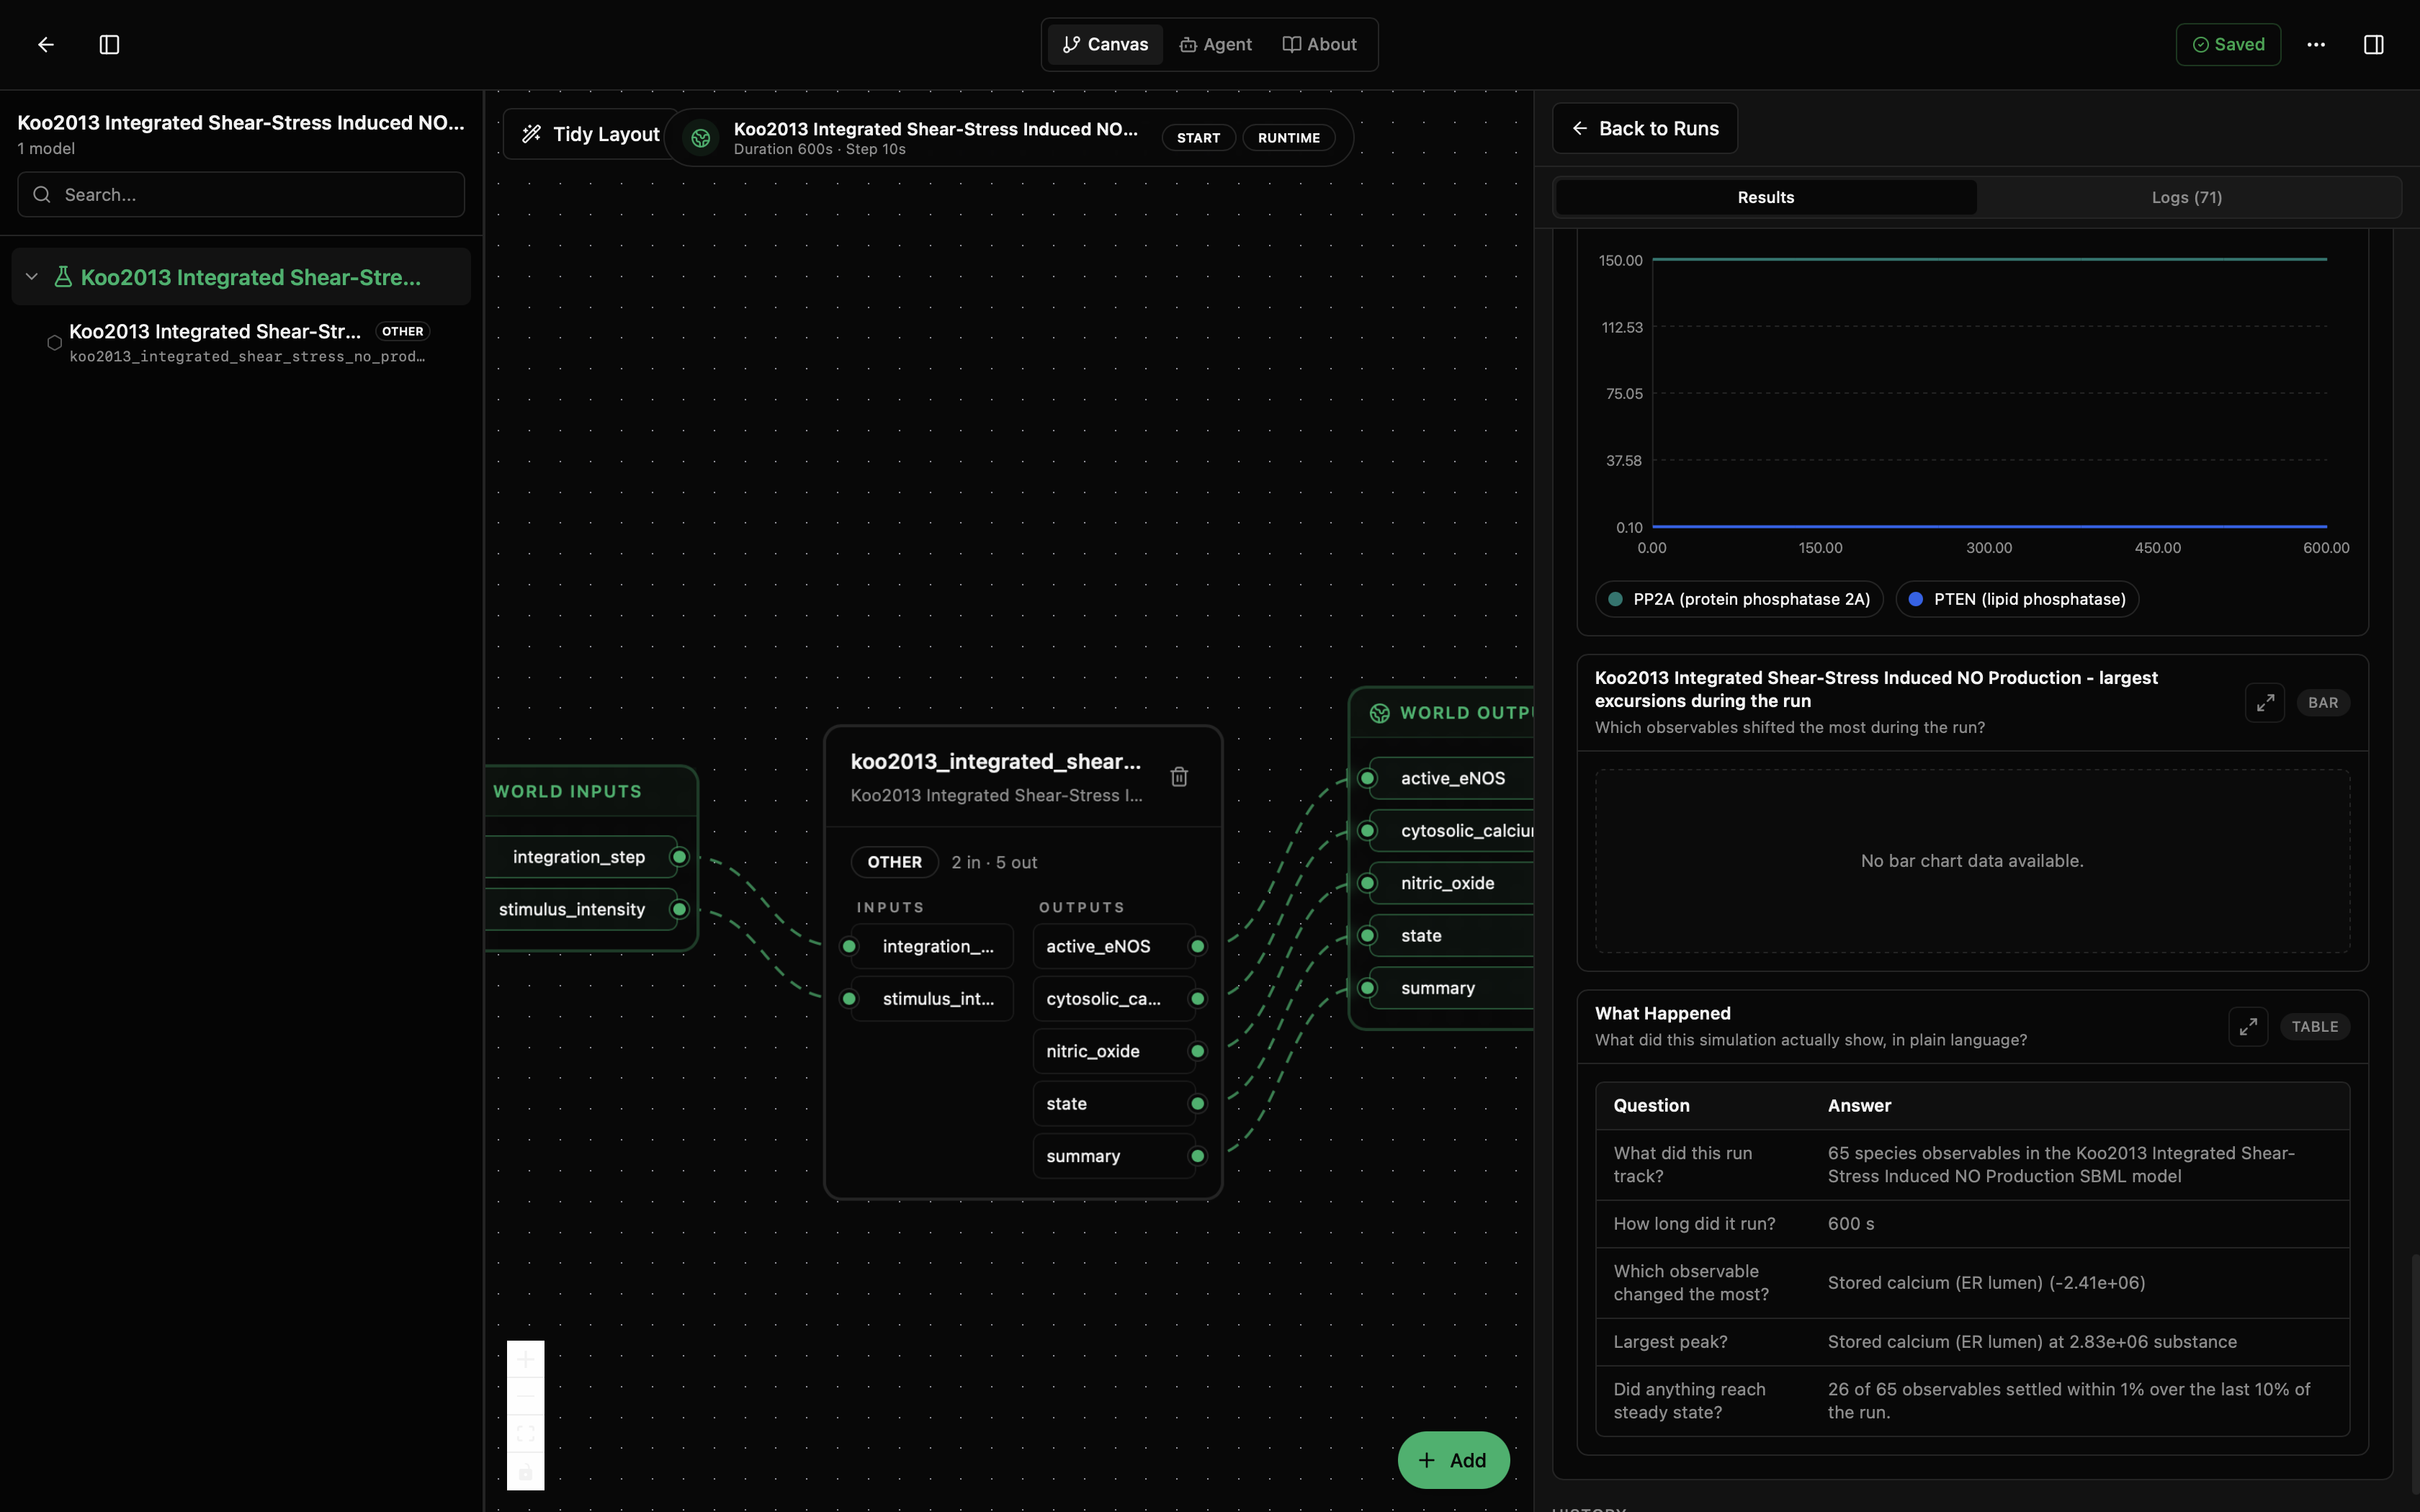Click the OTHER tag on the model node
2420x1512 pixels.
click(x=894, y=862)
